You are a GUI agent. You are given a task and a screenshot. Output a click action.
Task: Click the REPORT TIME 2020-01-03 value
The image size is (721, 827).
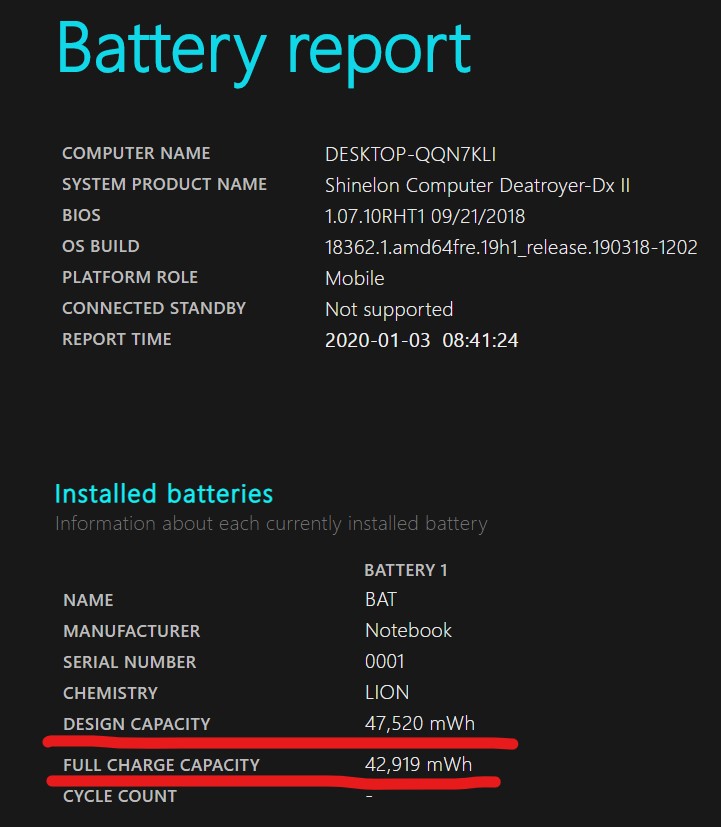[421, 340]
